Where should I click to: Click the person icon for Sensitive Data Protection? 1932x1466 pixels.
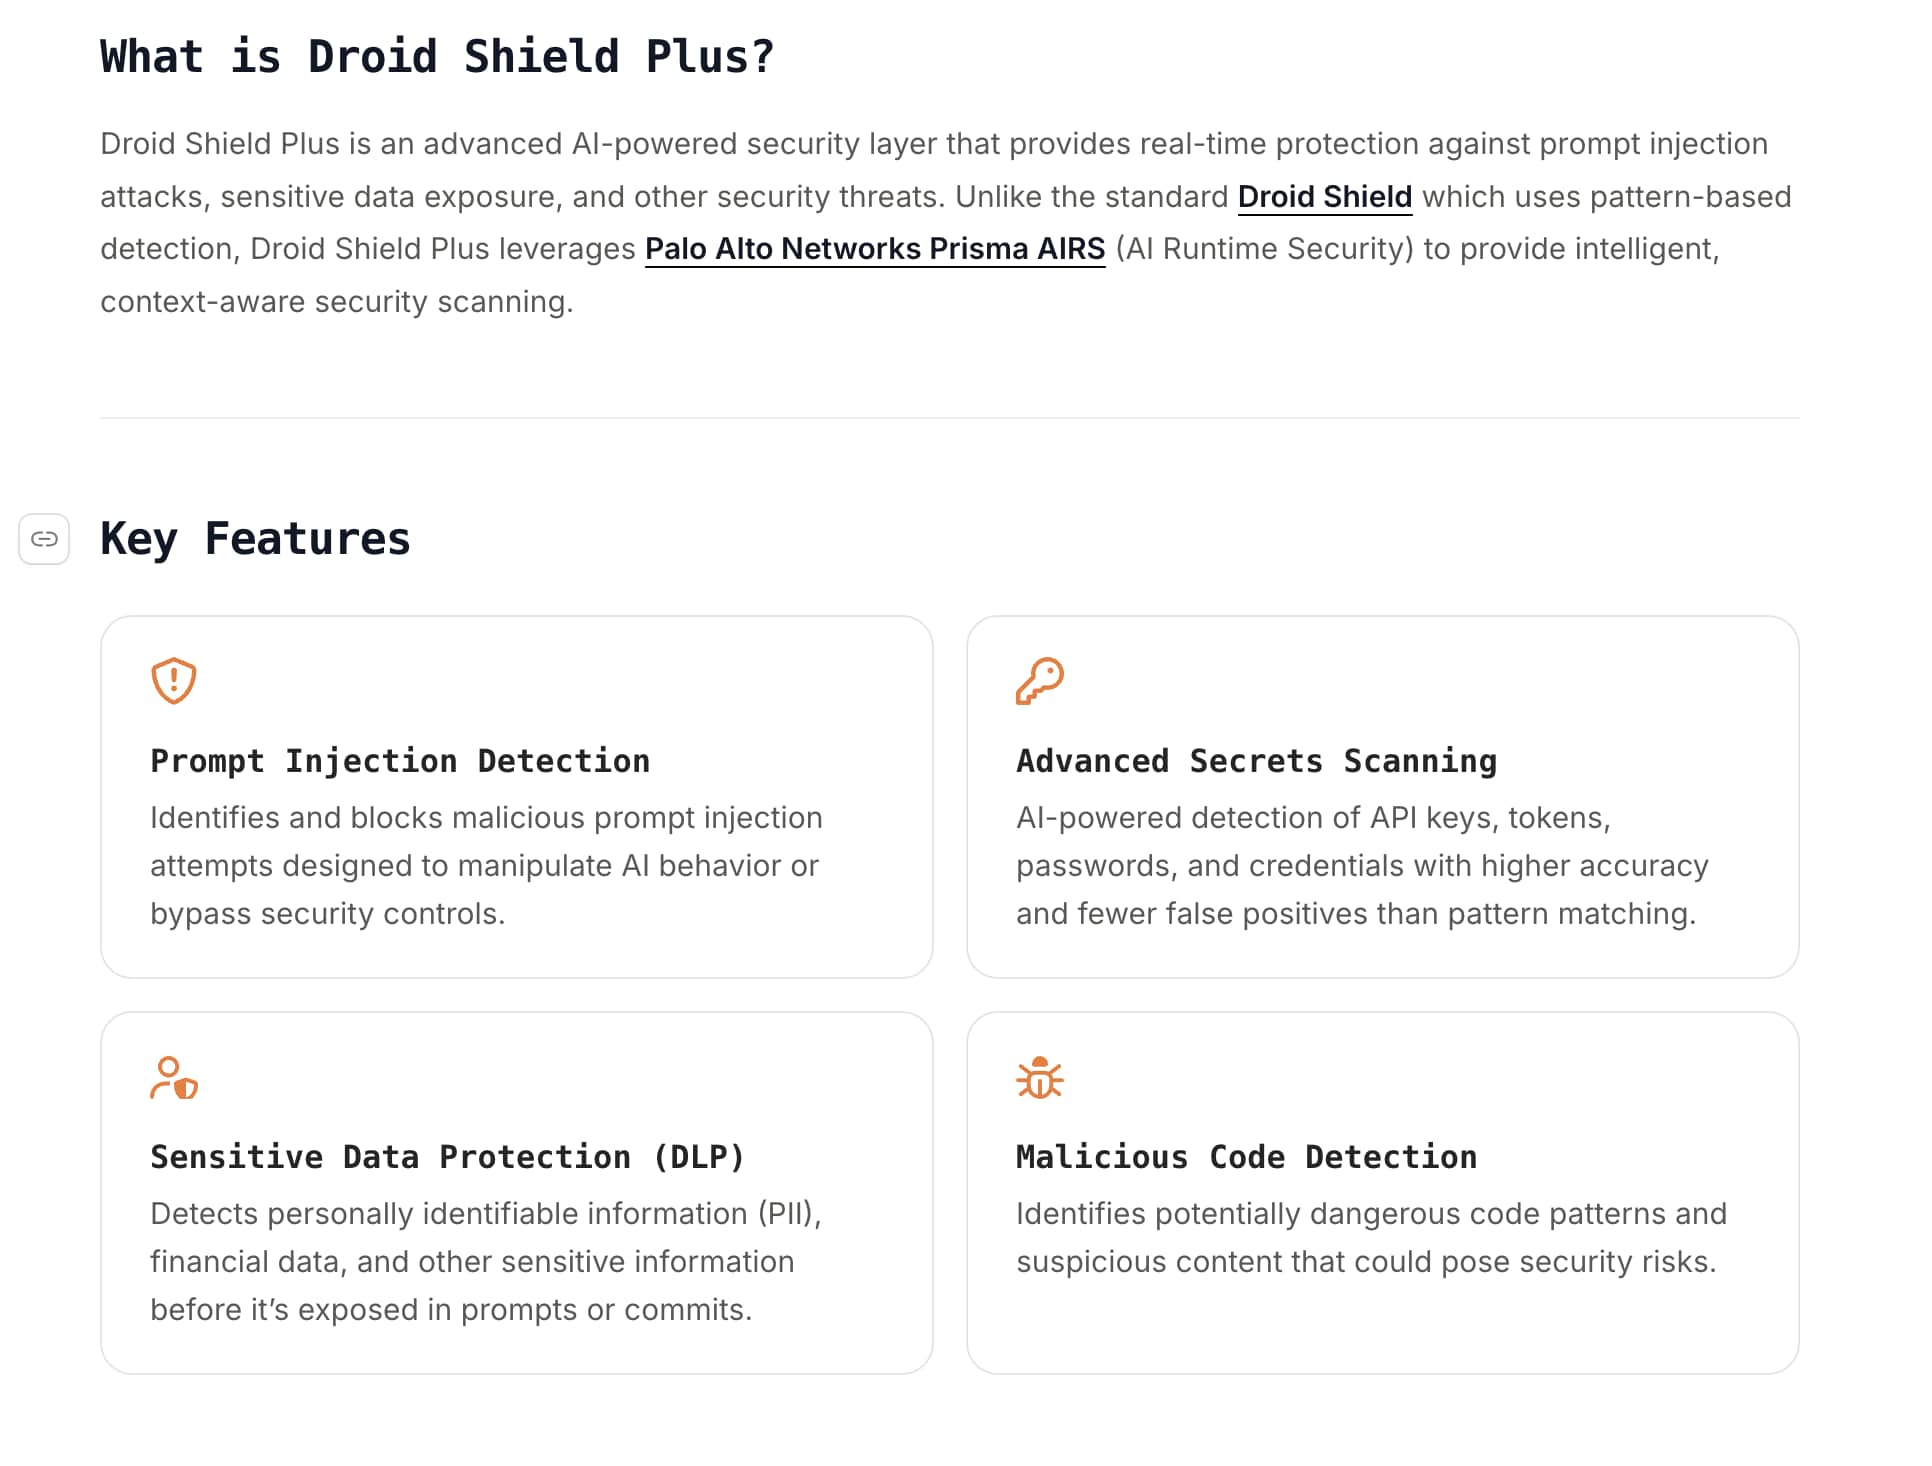tap(173, 1078)
